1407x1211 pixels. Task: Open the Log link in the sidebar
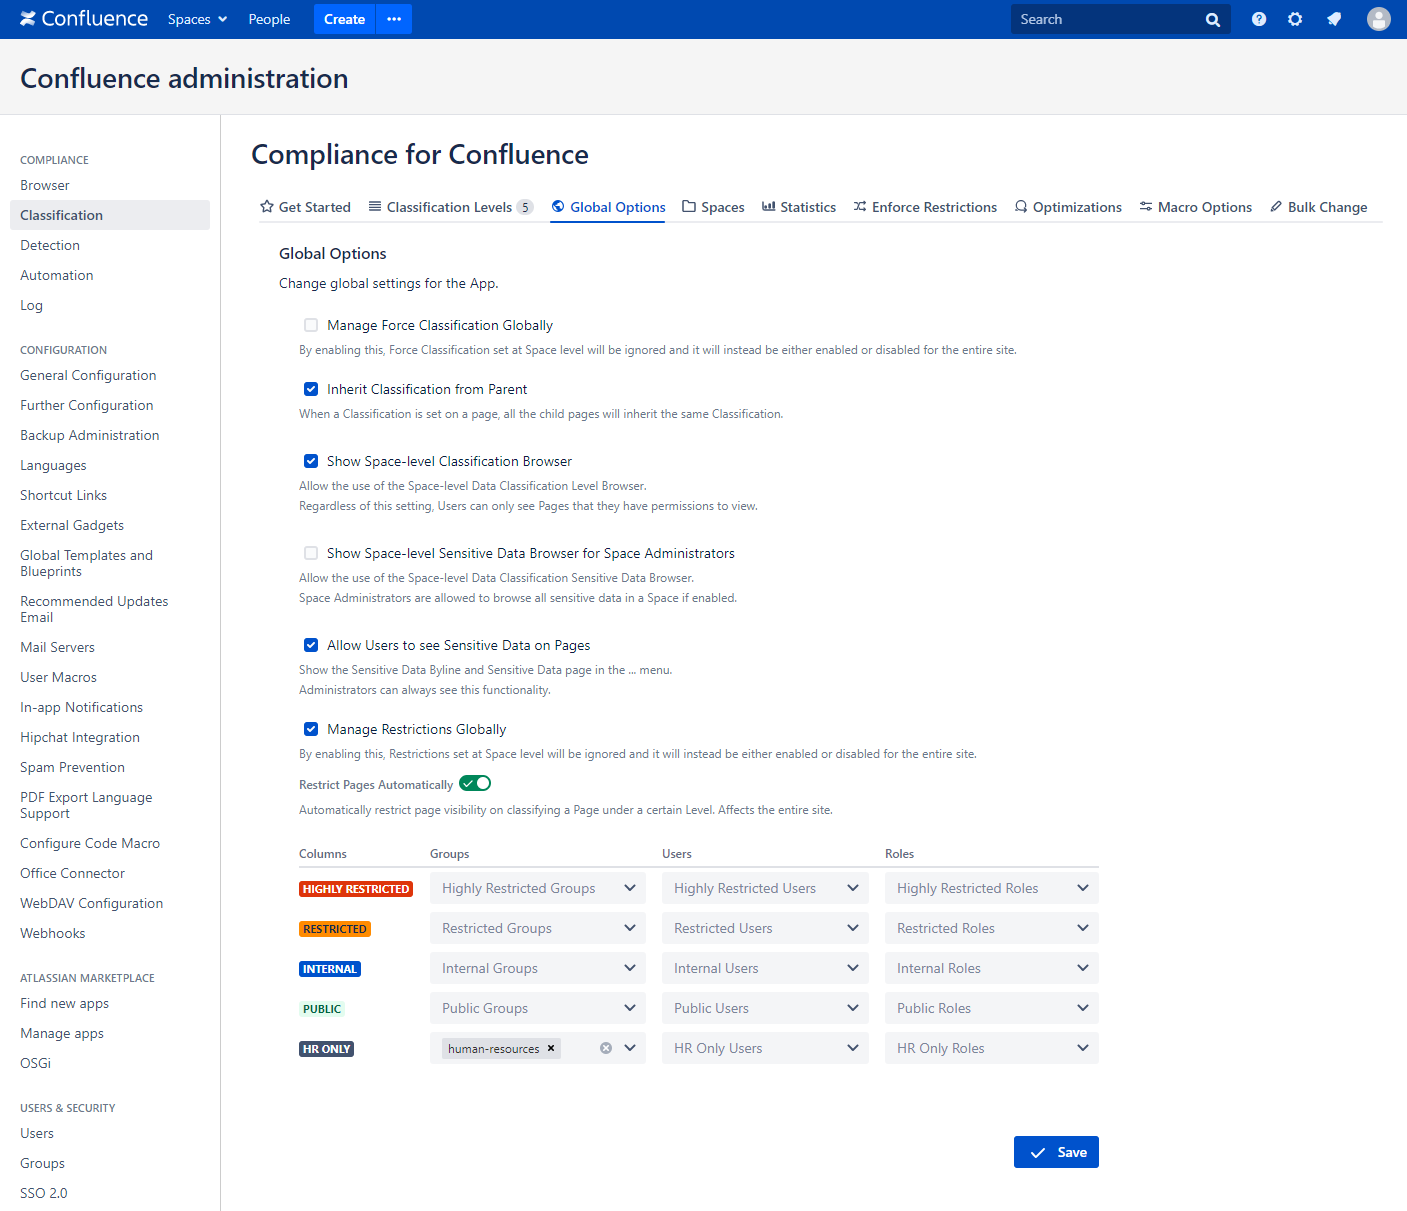(x=32, y=305)
